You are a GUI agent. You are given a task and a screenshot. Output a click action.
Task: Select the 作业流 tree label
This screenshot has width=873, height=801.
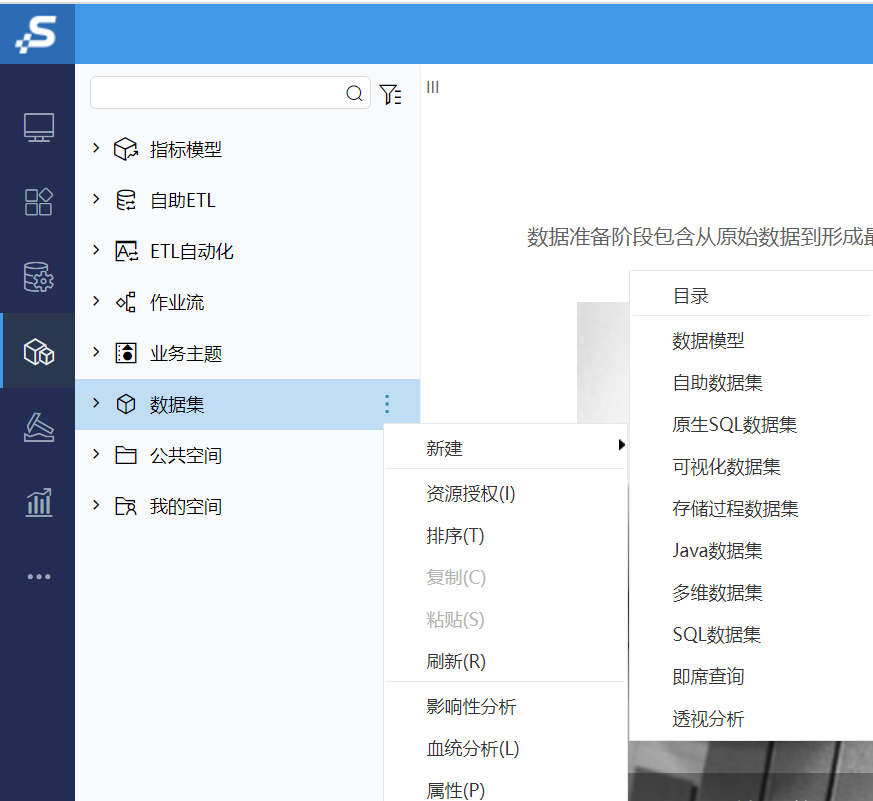176,302
